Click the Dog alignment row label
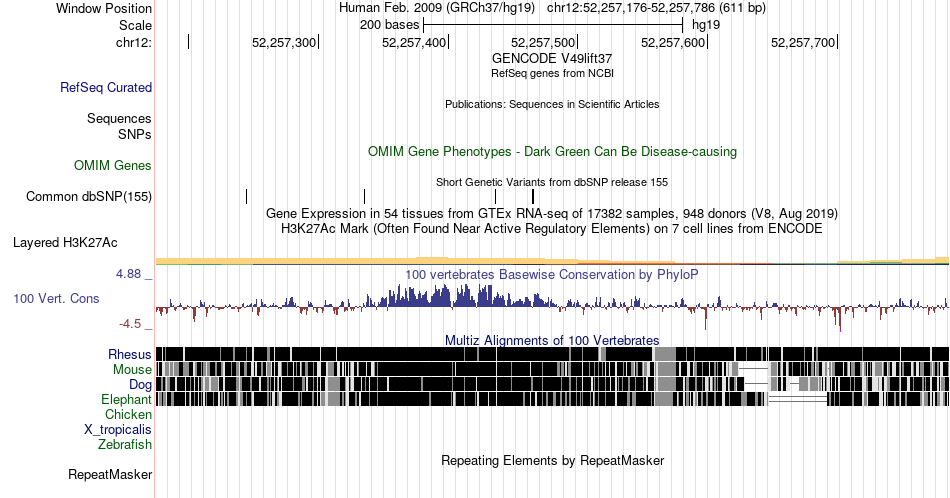This screenshot has height=498, width=950. pos(140,384)
